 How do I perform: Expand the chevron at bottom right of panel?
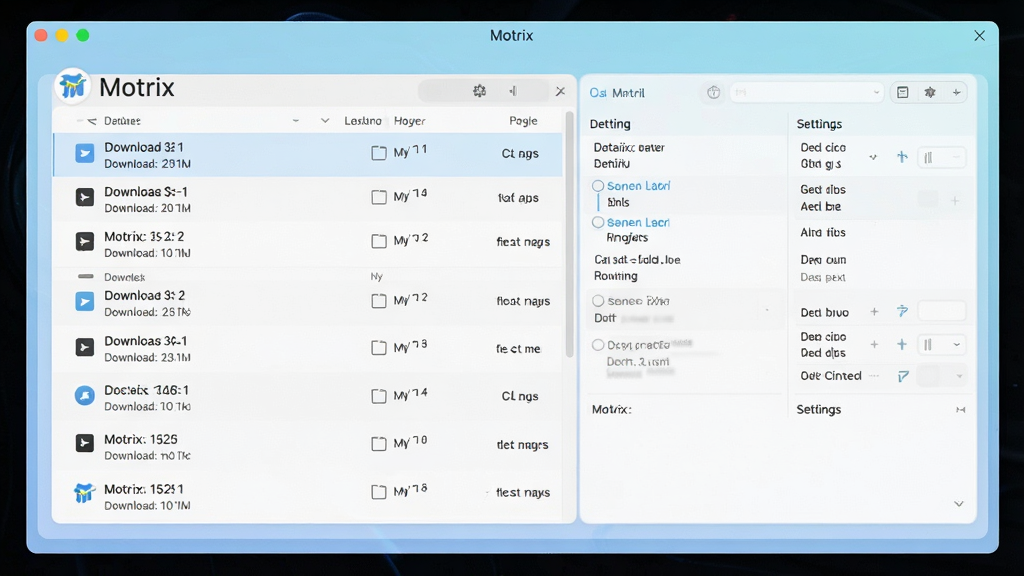(959, 504)
